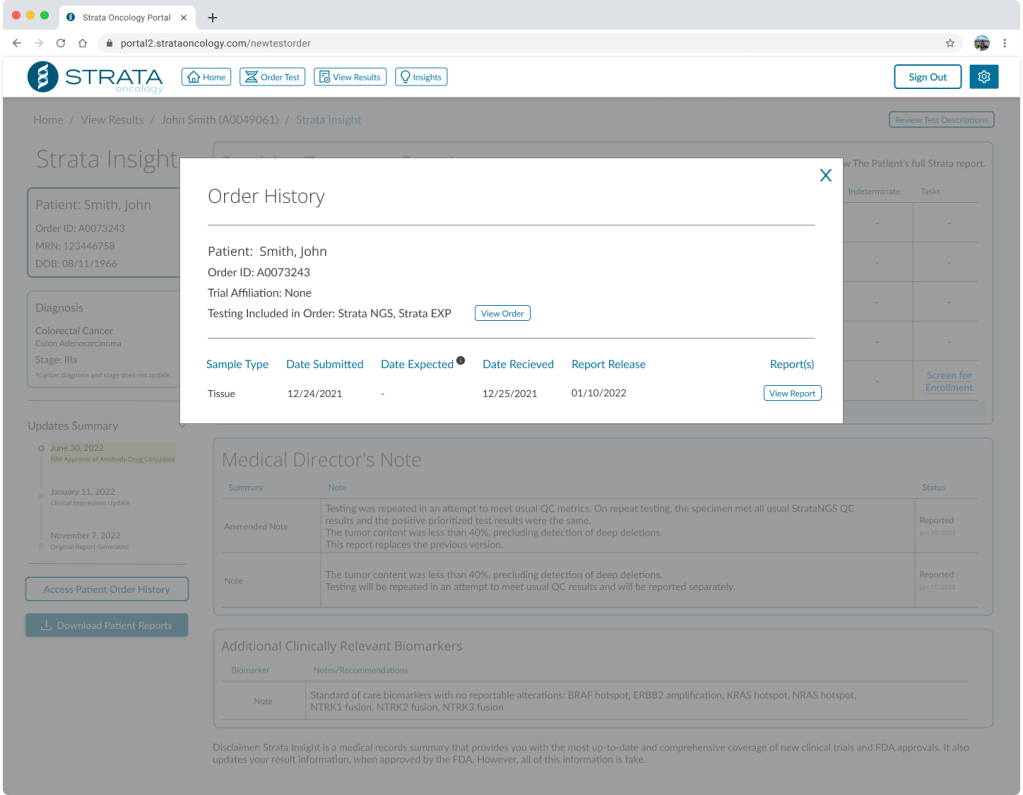Image resolution: width=1023 pixels, height=795 pixels.
Task: Click the Sign Out button
Action: (927, 77)
